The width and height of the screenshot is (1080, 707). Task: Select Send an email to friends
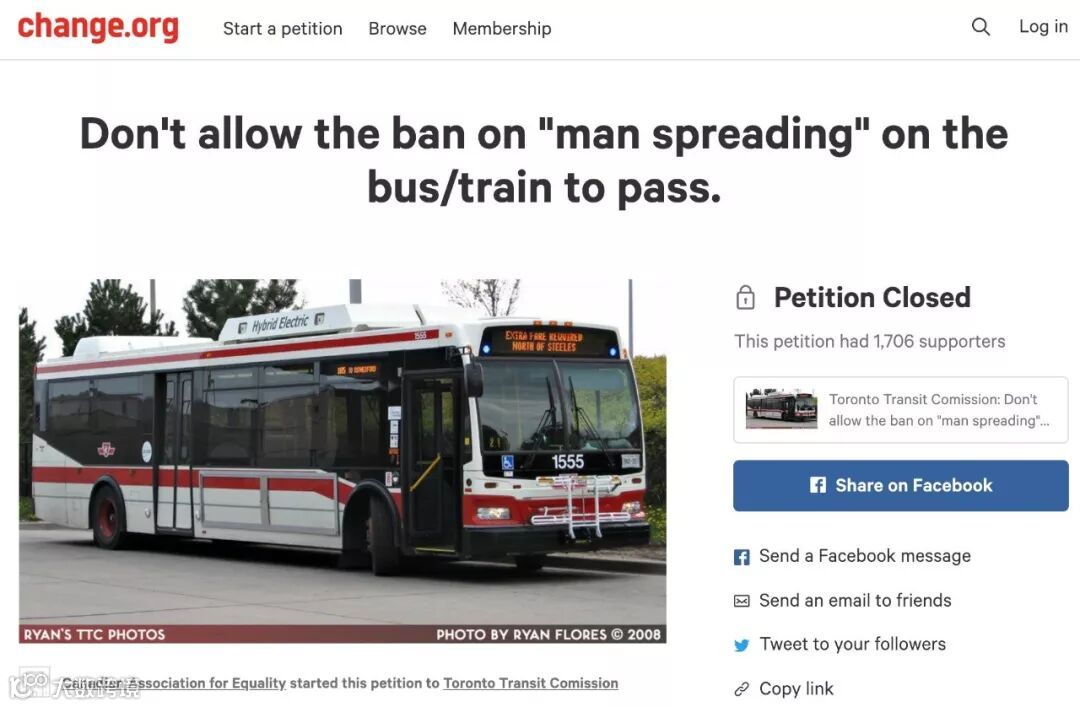tap(855, 600)
